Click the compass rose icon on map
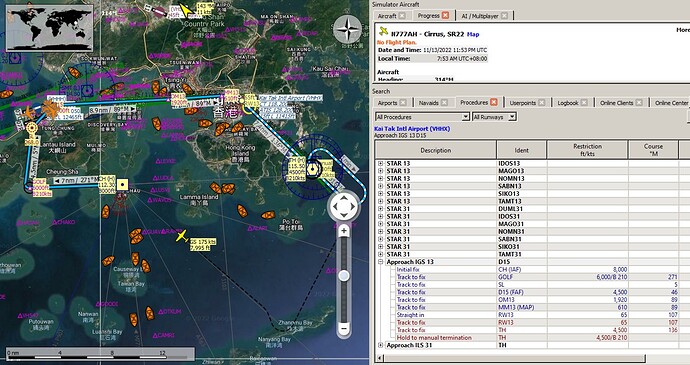This screenshot has height=365, width=690. coord(347,30)
